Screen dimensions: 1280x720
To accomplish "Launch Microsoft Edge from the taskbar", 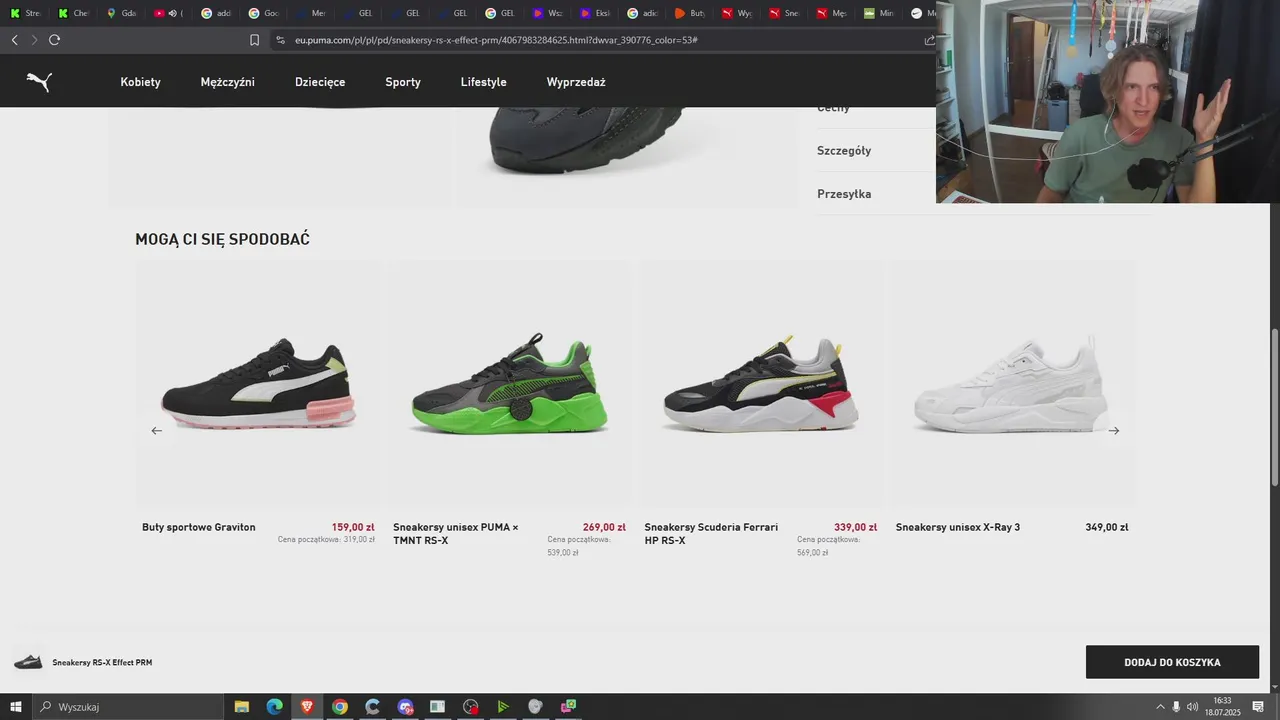I will (x=274, y=707).
